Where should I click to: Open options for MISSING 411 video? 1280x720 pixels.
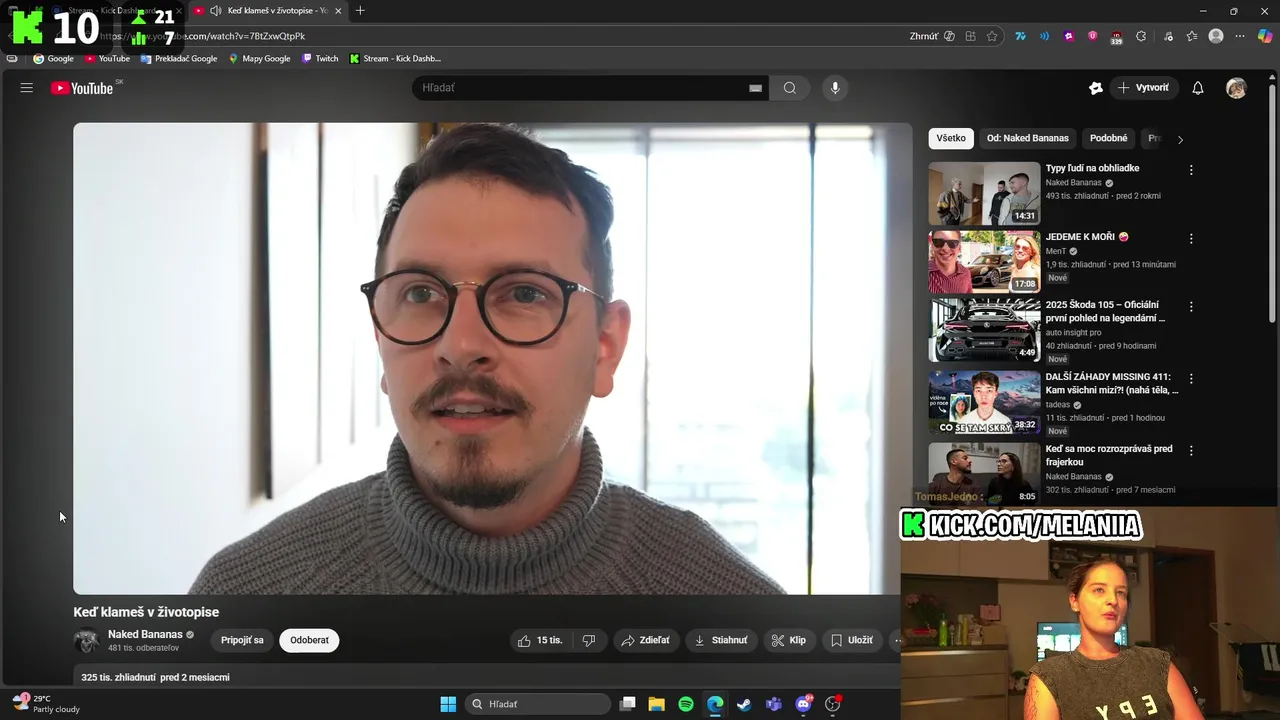pyautogui.click(x=1191, y=379)
